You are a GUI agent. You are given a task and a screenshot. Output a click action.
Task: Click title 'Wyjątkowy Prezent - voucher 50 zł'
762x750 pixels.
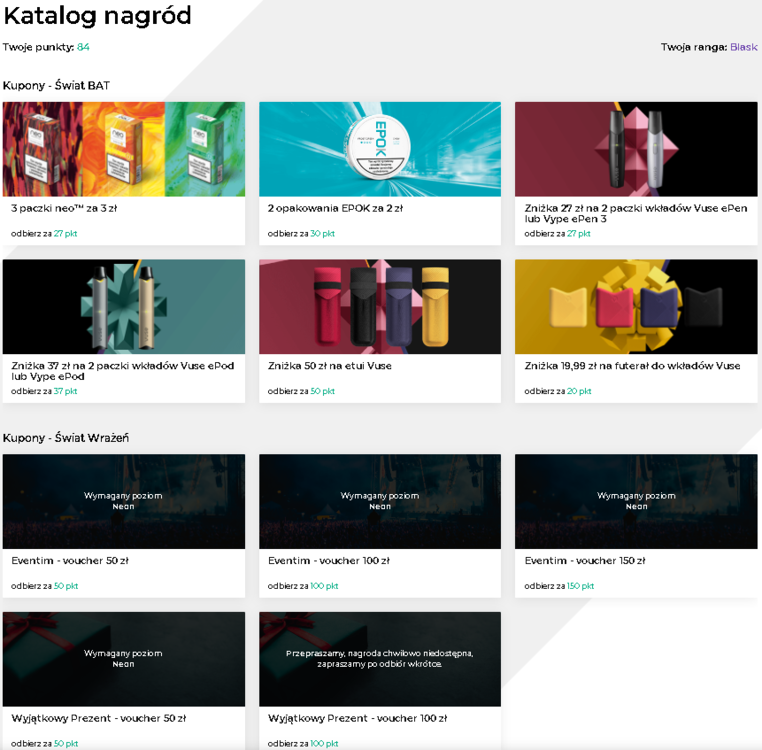pos(99,718)
